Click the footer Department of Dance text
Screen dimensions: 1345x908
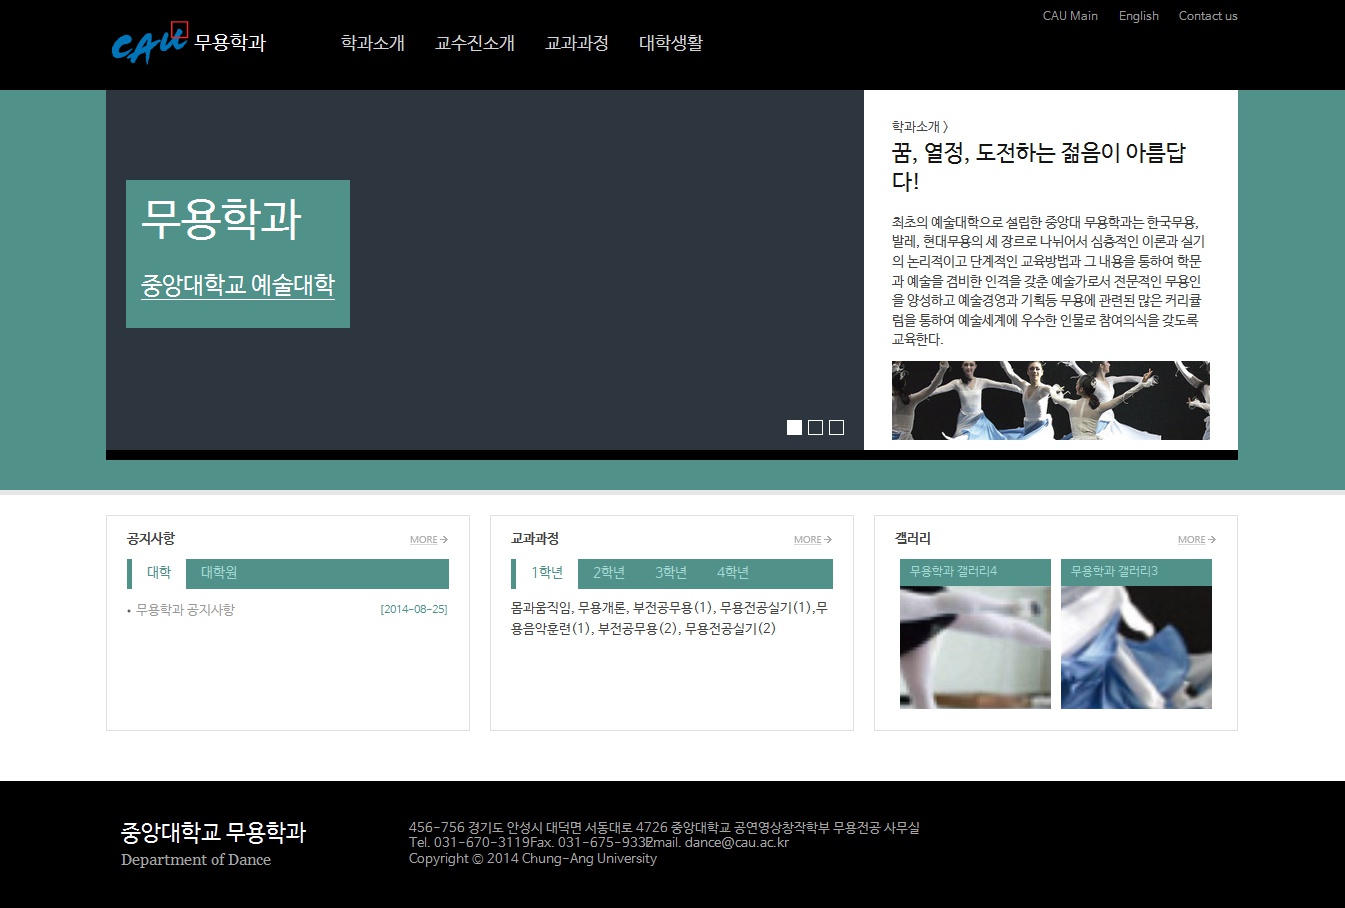(x=196, y=860)
